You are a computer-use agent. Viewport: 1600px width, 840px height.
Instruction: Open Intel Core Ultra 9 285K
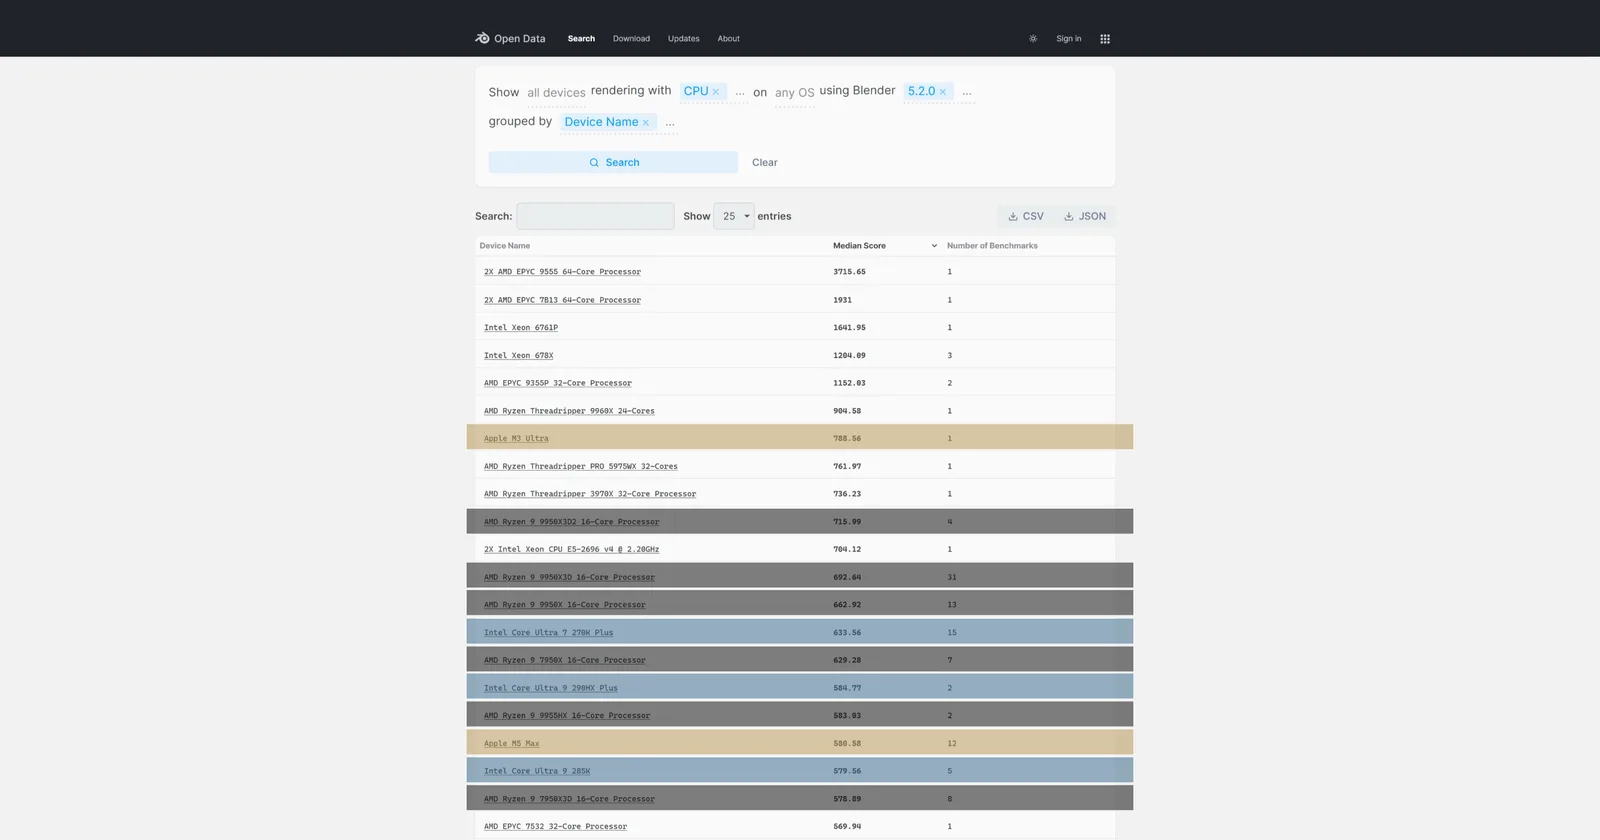click(x=537, y=772)
